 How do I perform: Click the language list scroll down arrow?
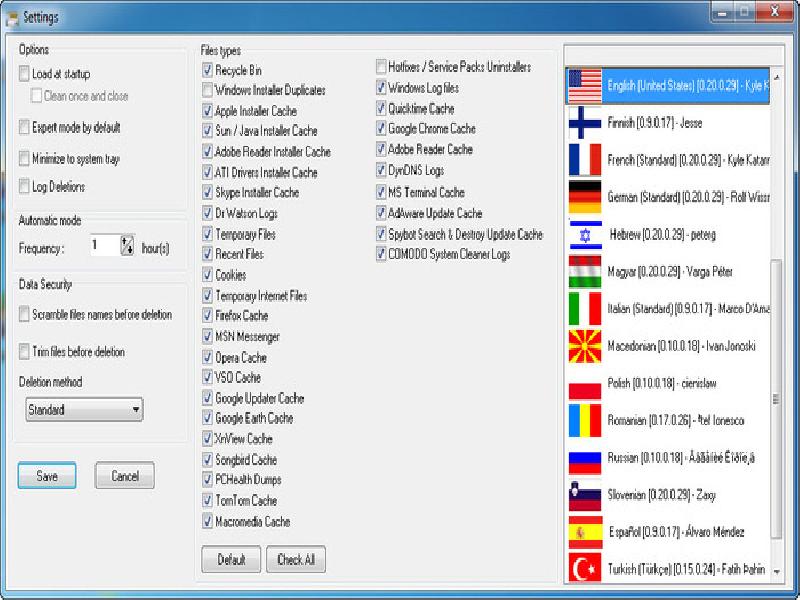tap(777, 572)
